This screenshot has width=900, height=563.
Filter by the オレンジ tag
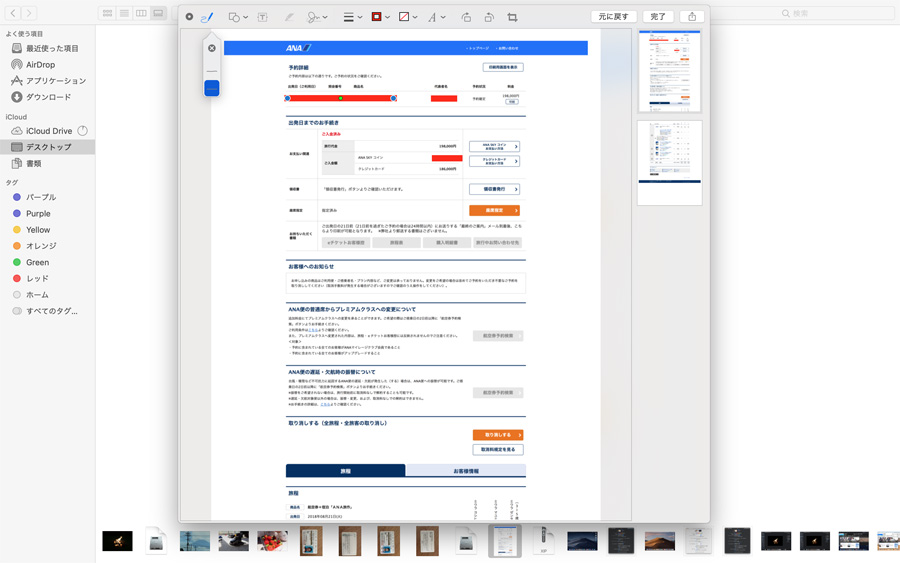pos(48,246)
